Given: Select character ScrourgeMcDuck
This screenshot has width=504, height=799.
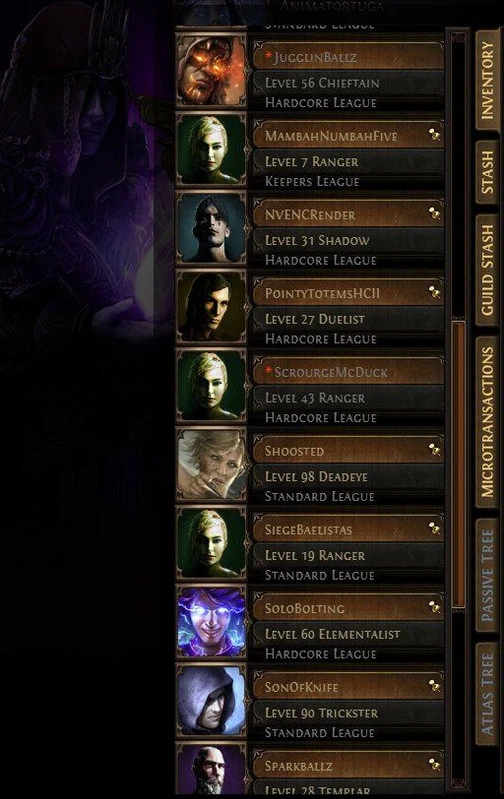Looking at the screenshot, I should tap(349, 371).
